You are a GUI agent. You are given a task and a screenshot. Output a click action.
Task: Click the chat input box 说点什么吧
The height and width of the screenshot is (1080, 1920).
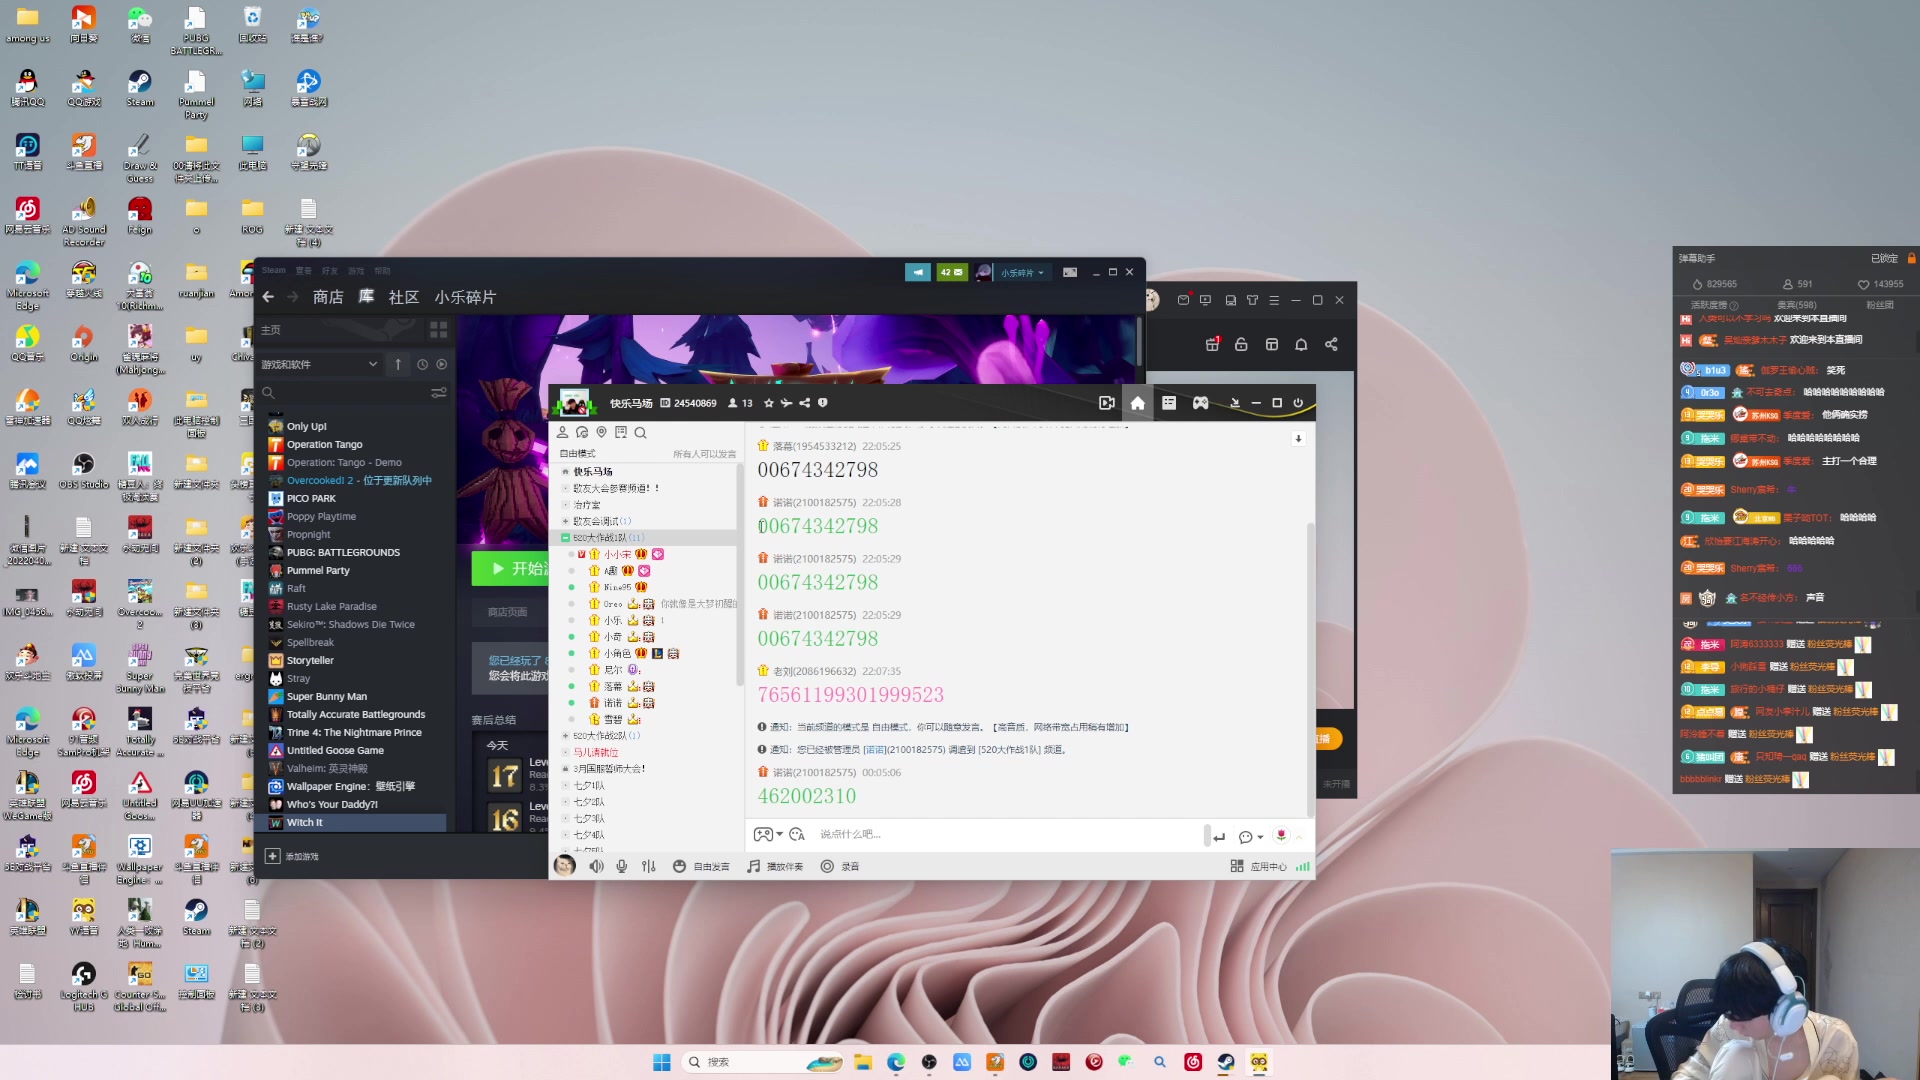[x=1008, y=834]
